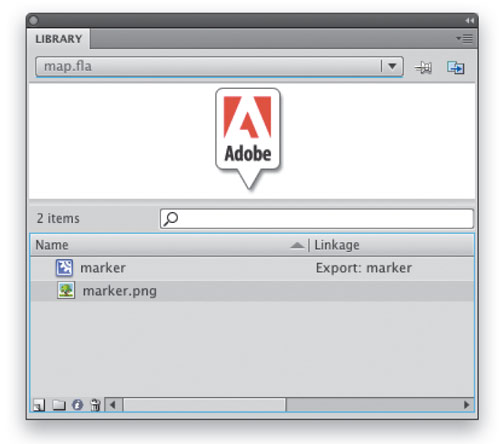Open a new library panel
The width and height of the screenshot is (500, 444).
click(455, 68)
